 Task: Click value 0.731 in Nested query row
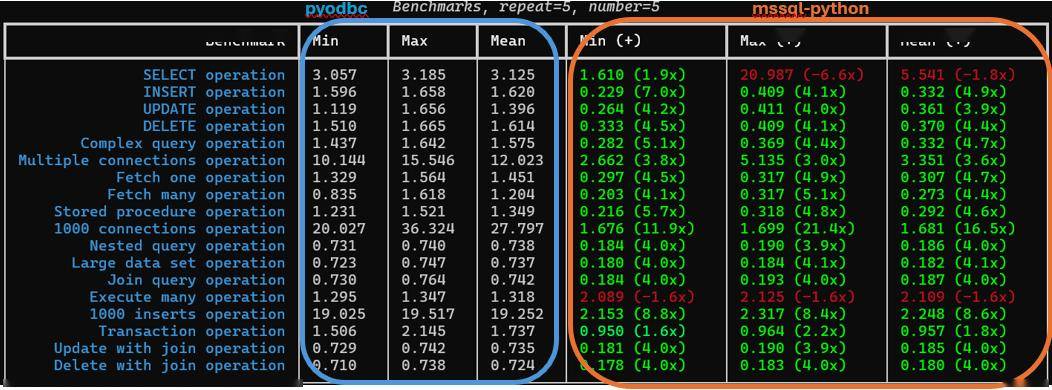click(335, 246)
